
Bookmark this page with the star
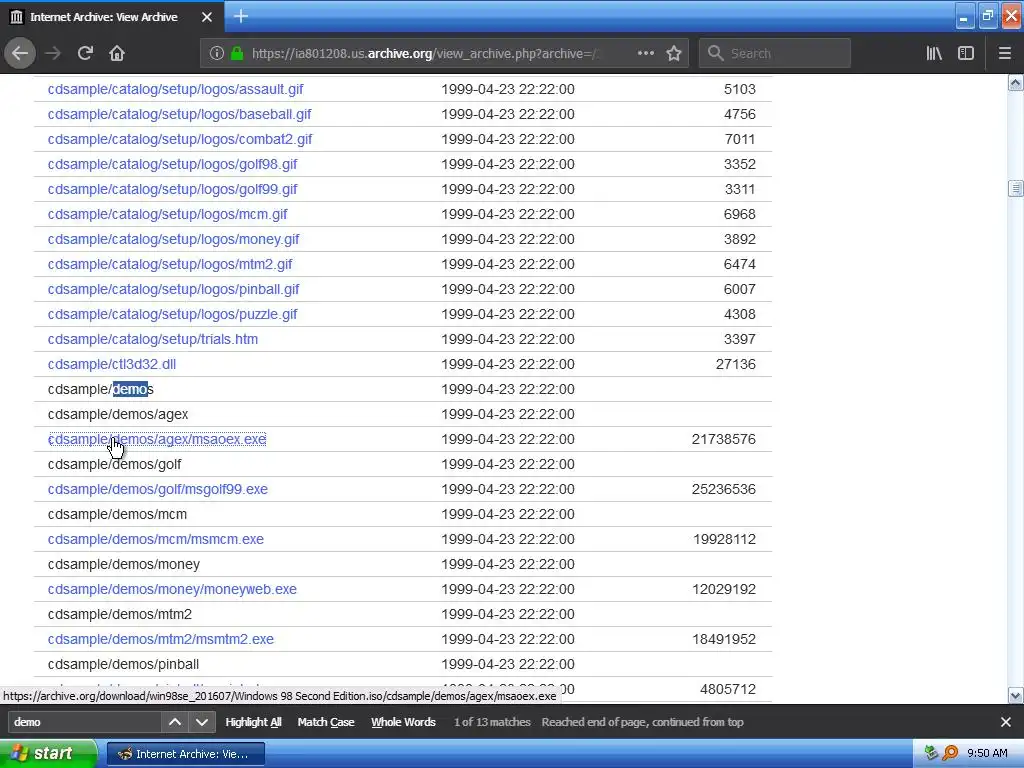(674, 53)
